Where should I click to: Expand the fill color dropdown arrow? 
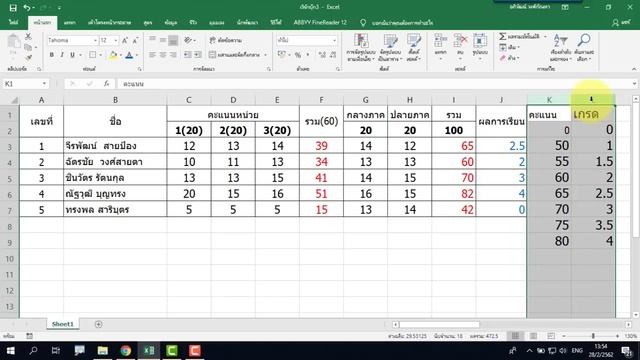coord(121,55)
